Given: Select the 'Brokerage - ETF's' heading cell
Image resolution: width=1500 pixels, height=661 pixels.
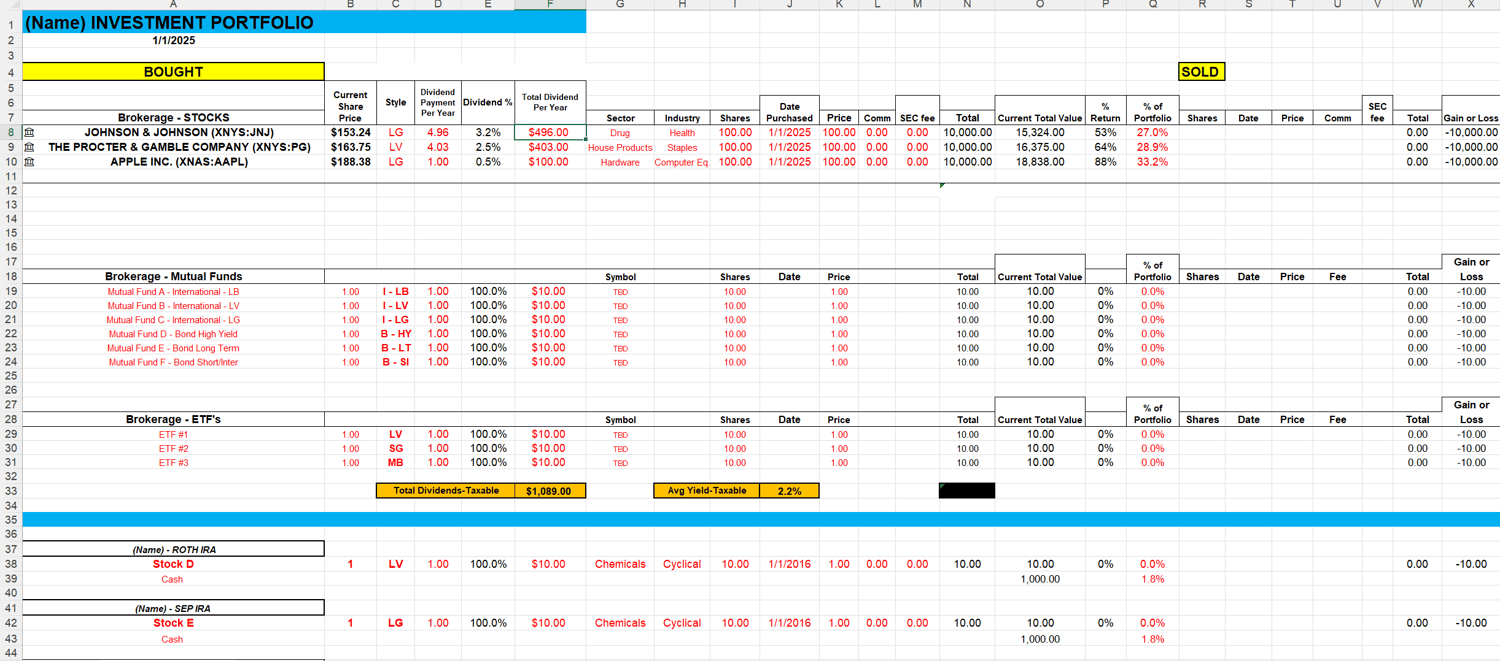Looking at the screenshot, I should pos(173,420).
